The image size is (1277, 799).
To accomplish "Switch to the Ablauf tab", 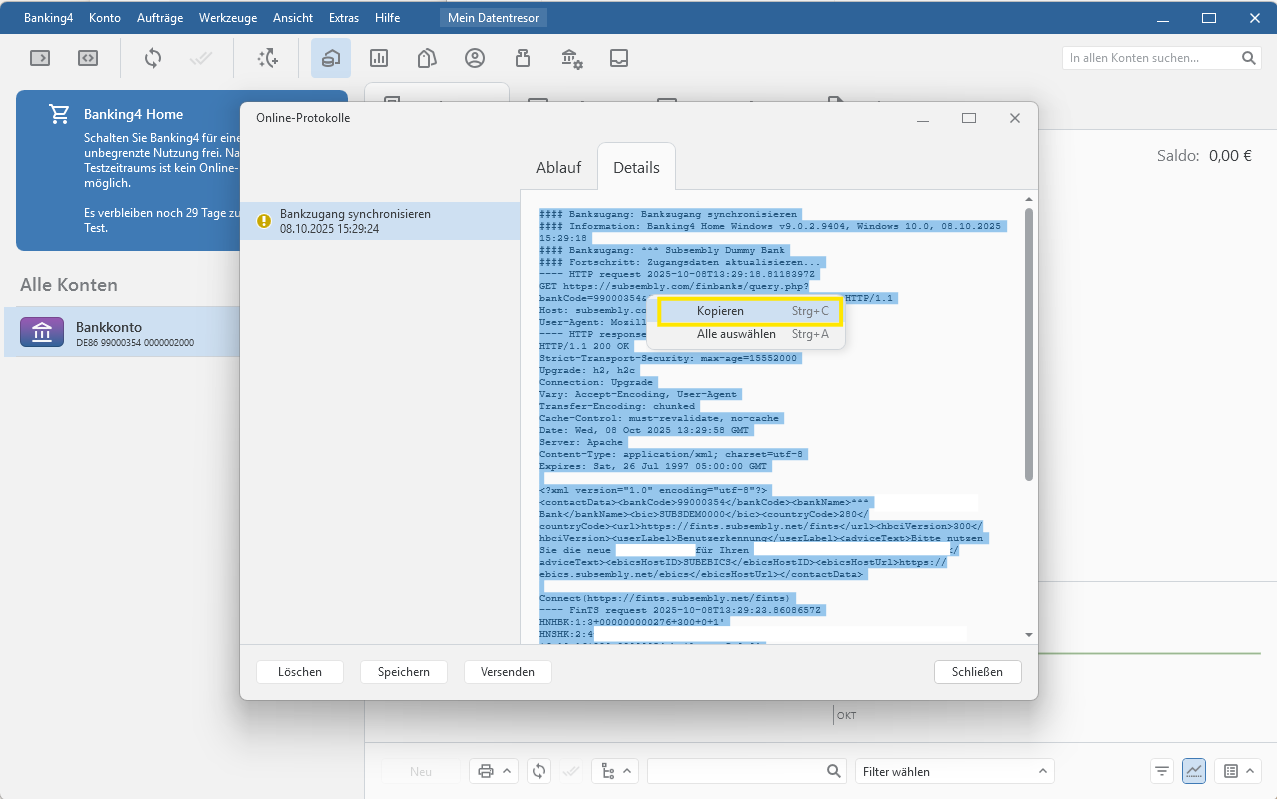I will 558,167.
